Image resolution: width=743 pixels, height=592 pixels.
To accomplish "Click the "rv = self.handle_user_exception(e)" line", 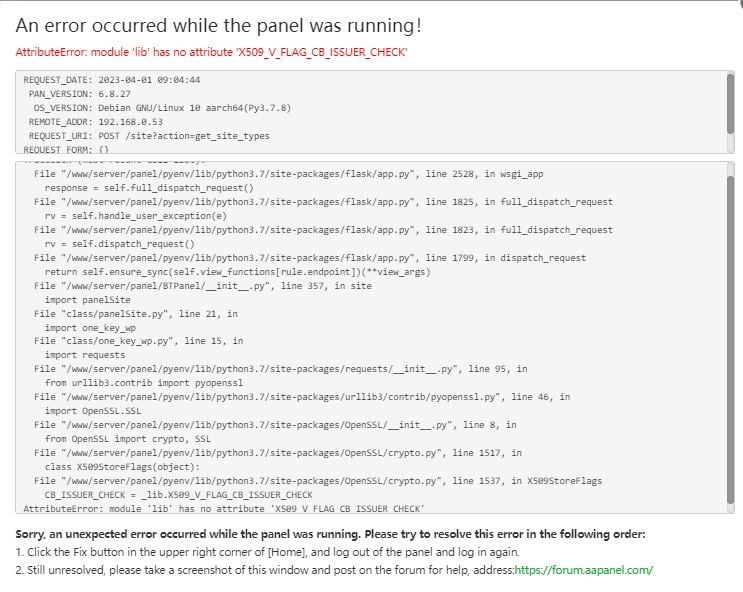I will click(135, 215).
